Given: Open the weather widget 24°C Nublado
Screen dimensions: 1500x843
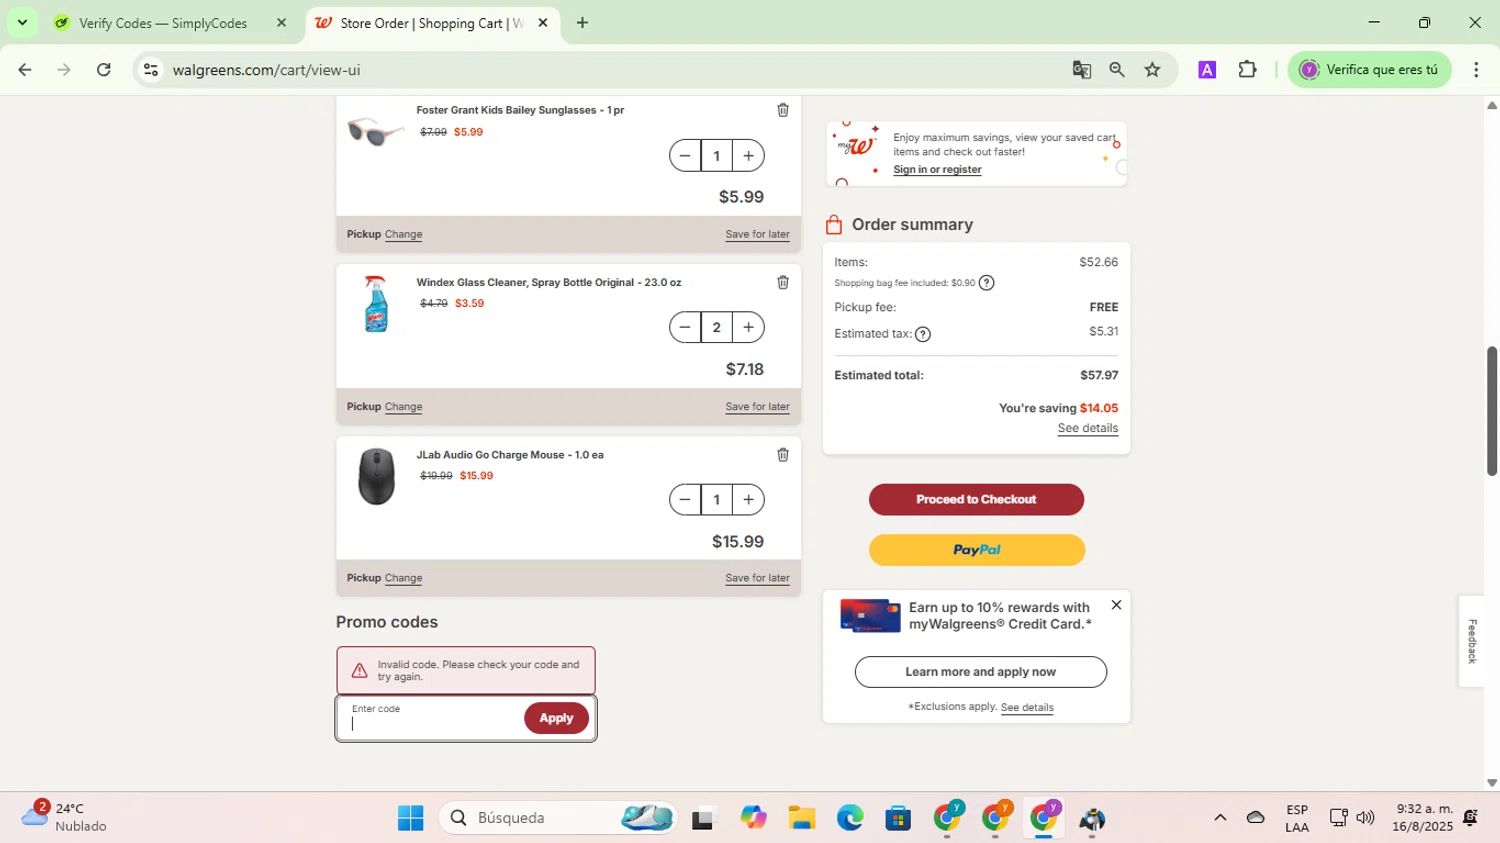Looking at the screenshot, I should [x=65, y=817].
